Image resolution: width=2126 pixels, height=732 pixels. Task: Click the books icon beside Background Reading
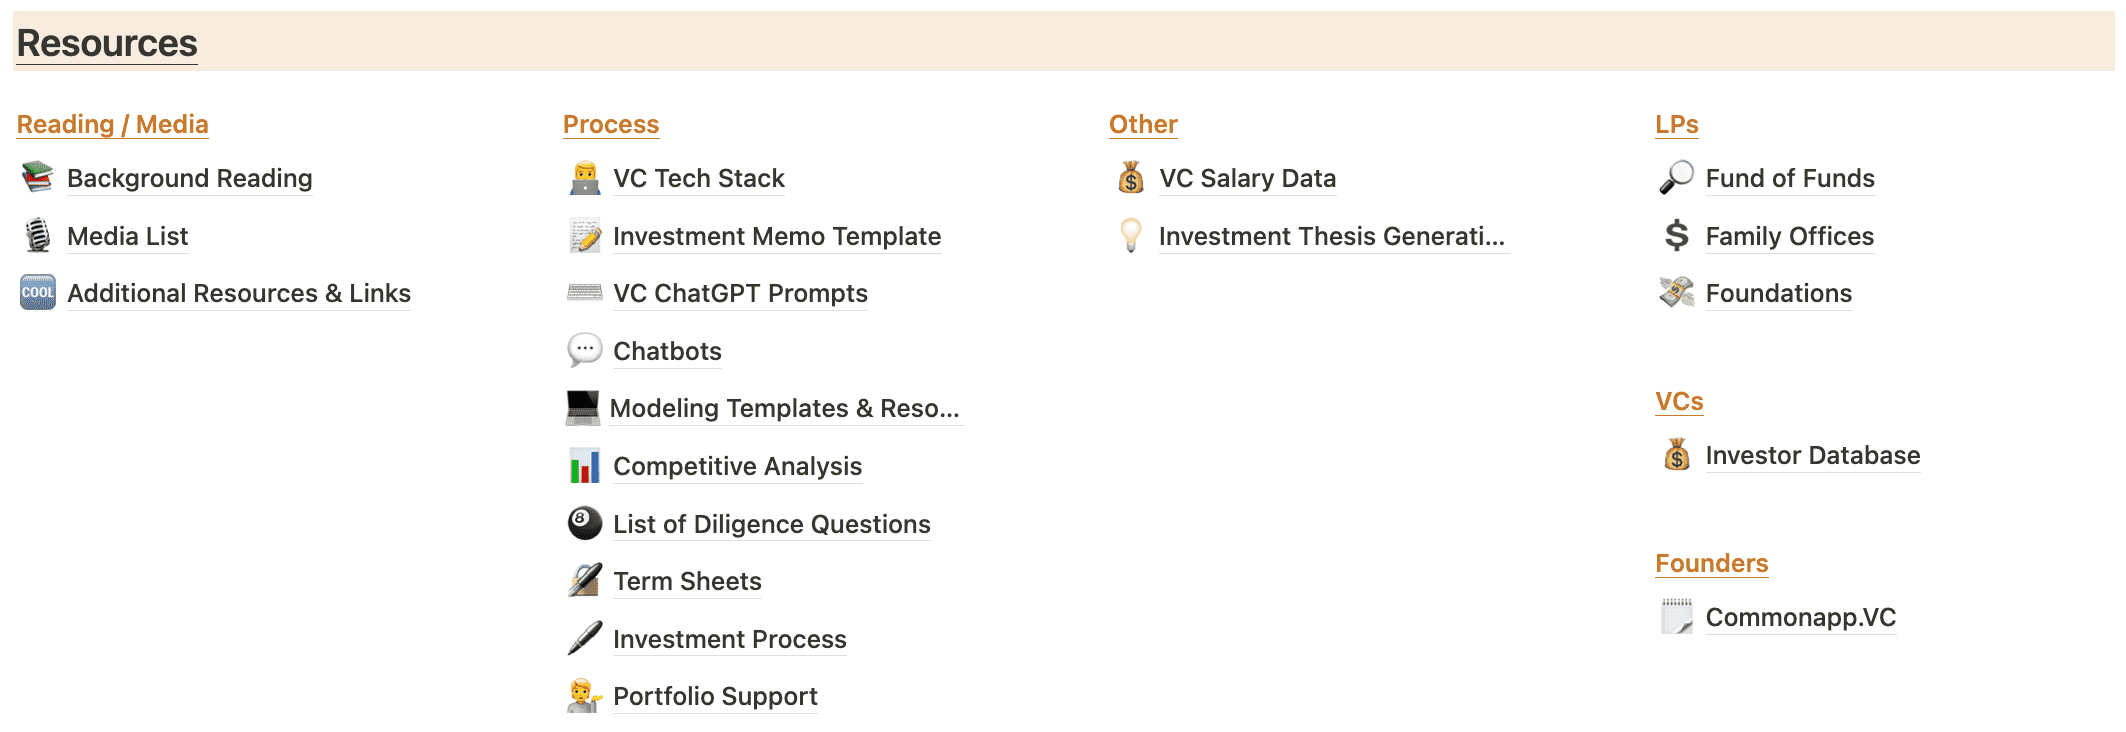click(x=36, y=178)
